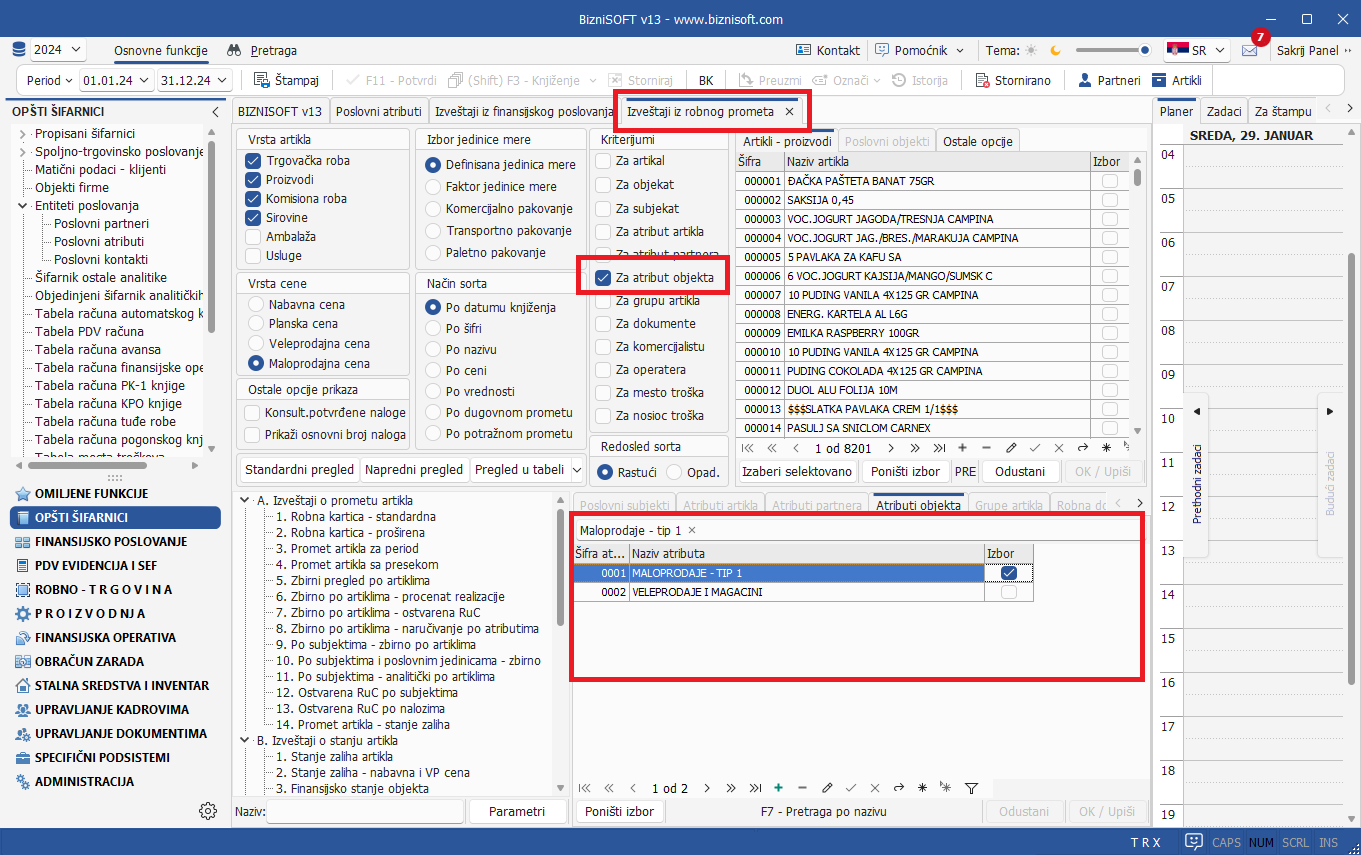Open the Pomoćnik assistant icon
1361x855 pixels.
(882, 50)
